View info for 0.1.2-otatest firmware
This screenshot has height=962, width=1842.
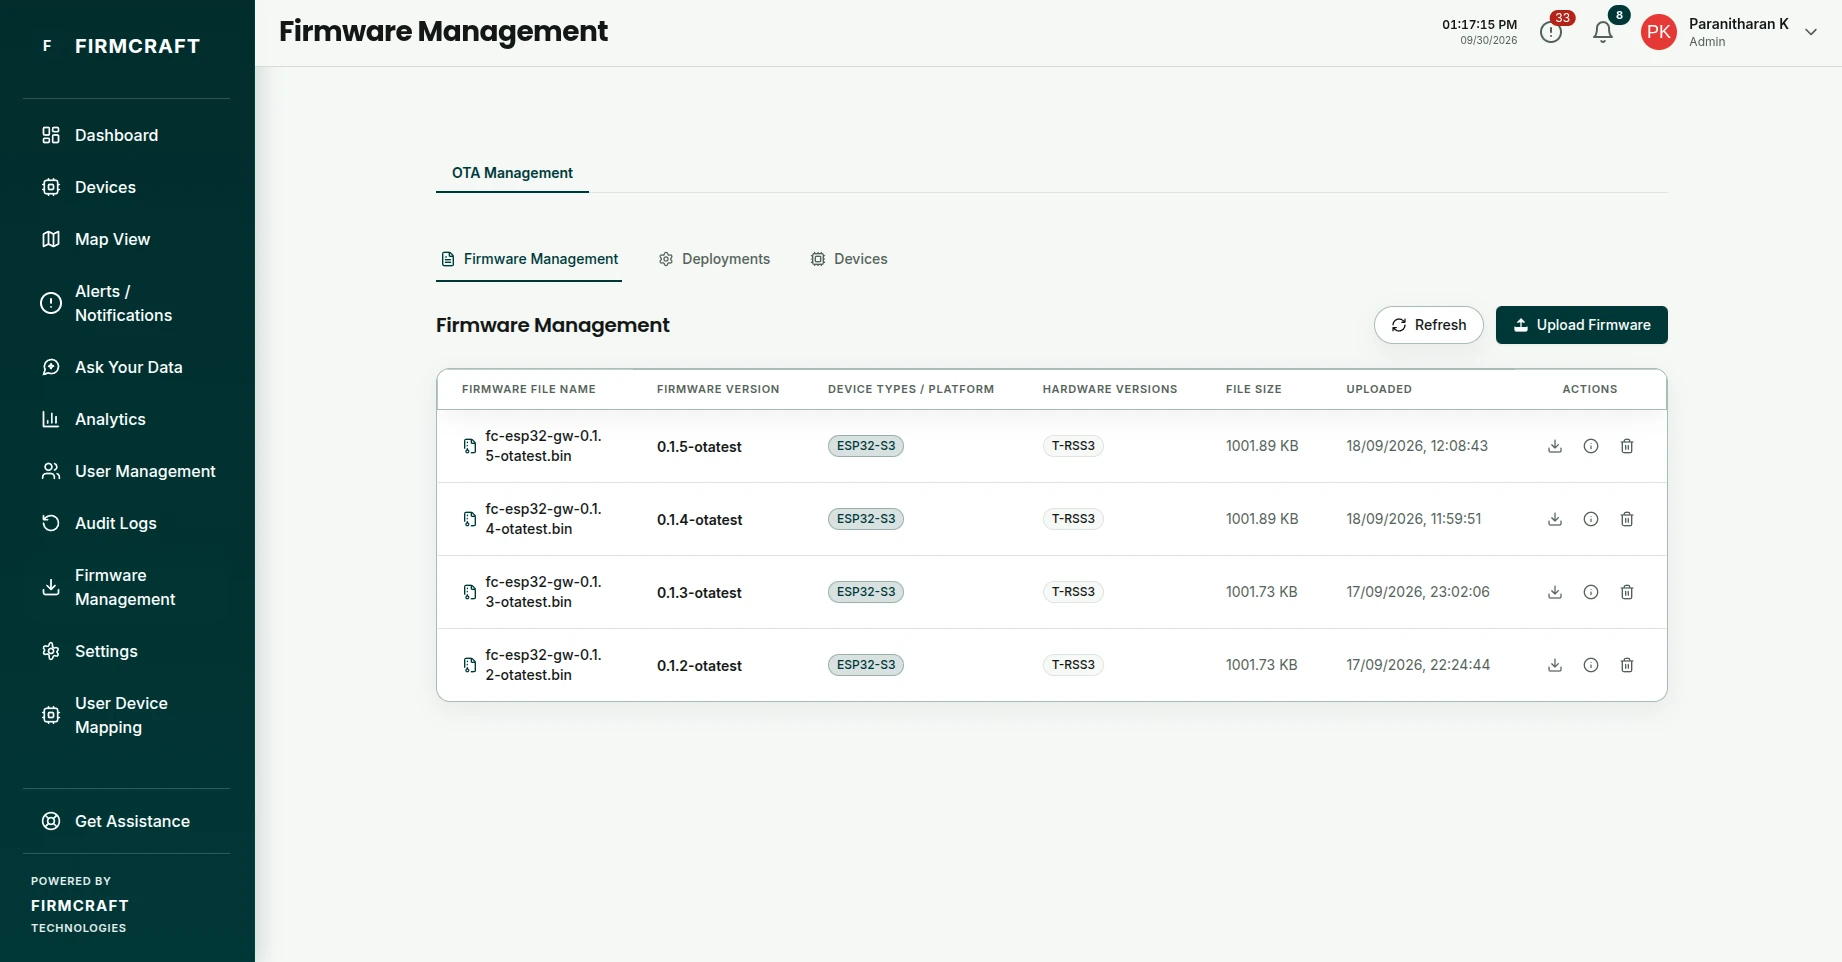1591,665
